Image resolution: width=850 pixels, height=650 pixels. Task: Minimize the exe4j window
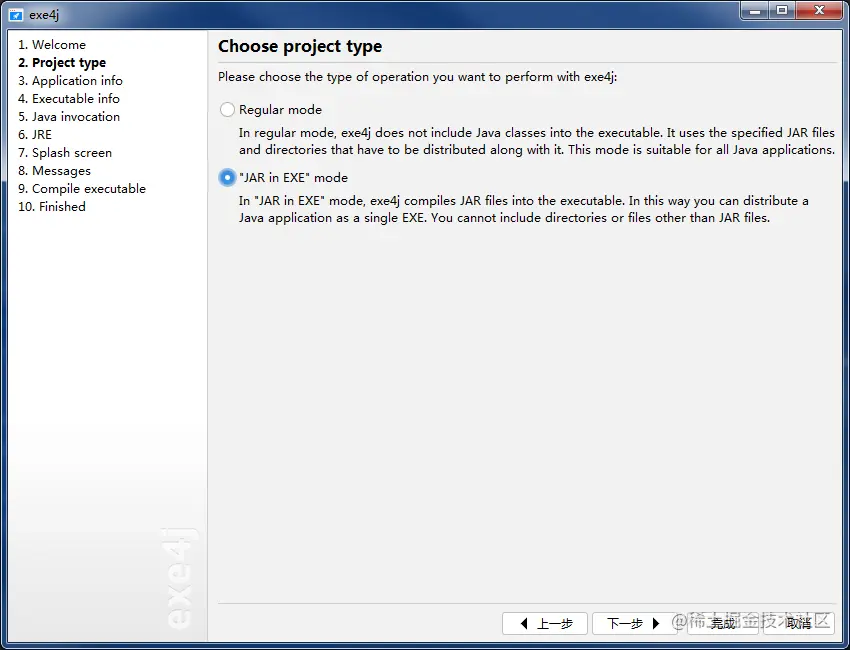pos(755,10)
